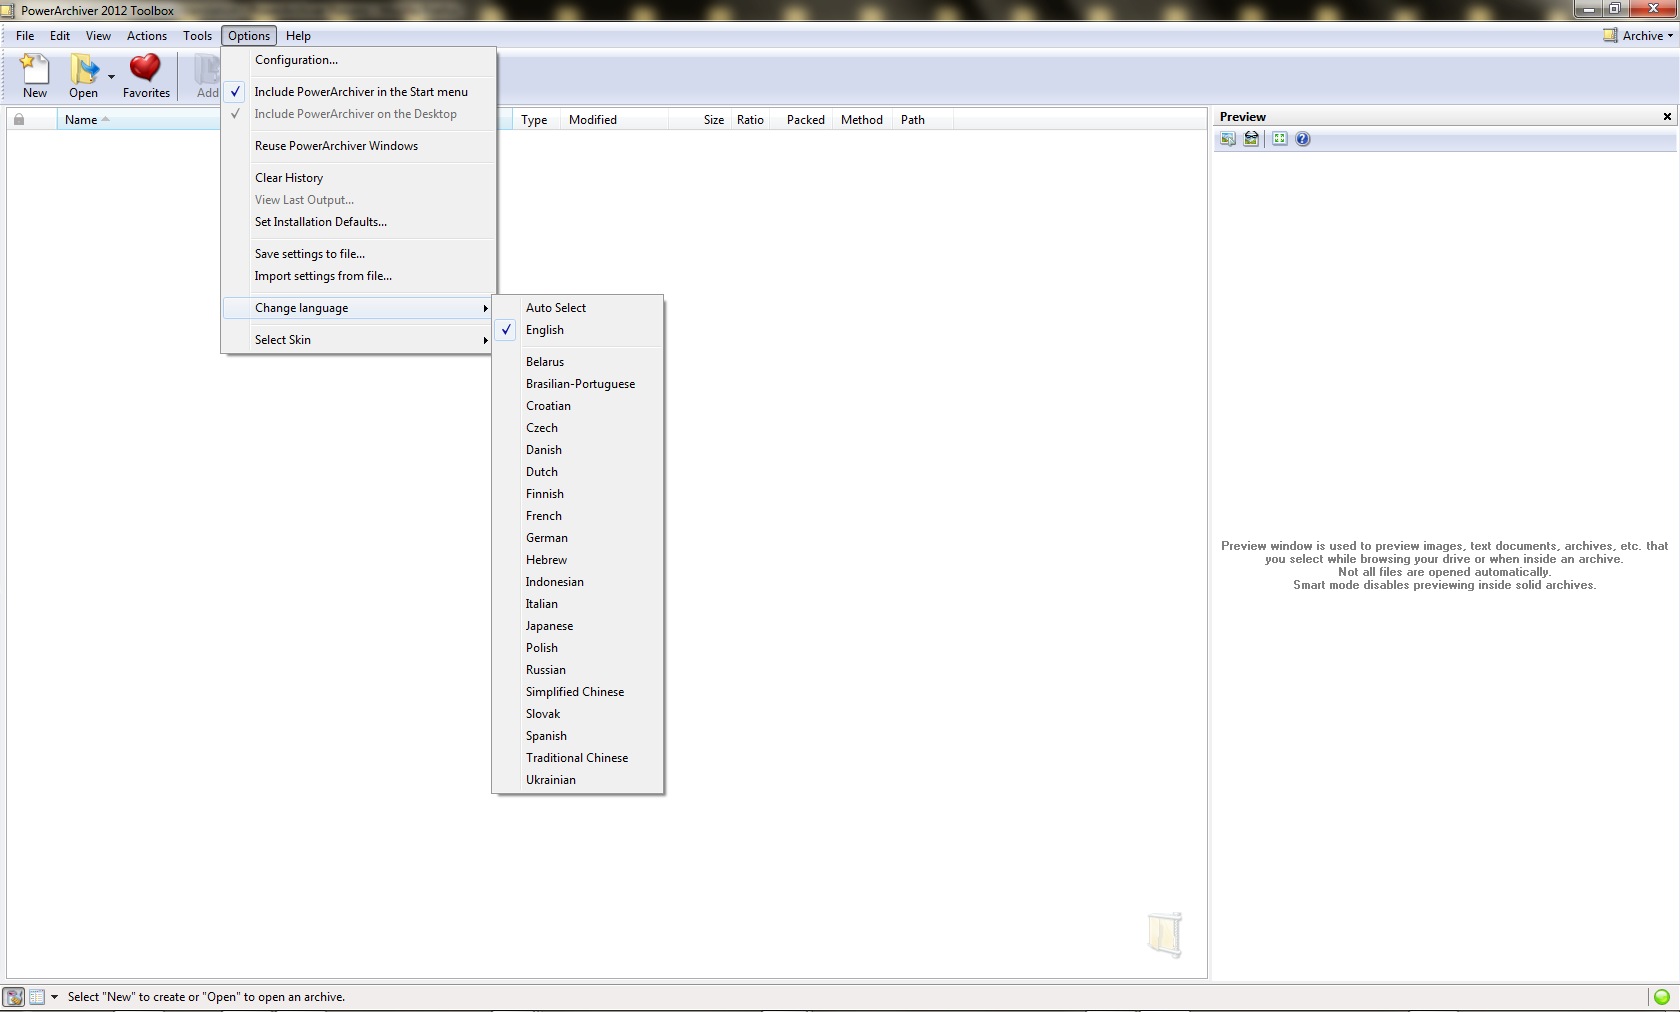This screenshot has width=1680, height=1012.
Task: Select Ukrainian language
Action: coord(578,780)
